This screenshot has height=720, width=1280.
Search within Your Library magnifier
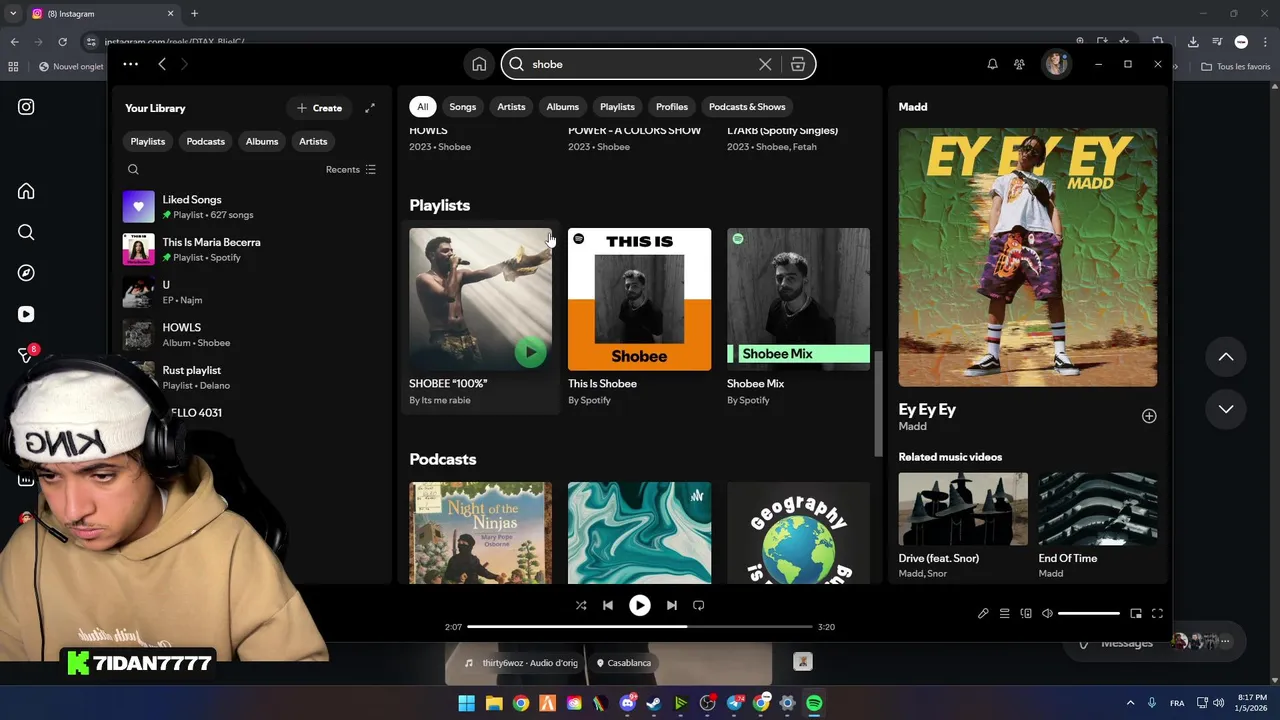click(x=133, y=170)
